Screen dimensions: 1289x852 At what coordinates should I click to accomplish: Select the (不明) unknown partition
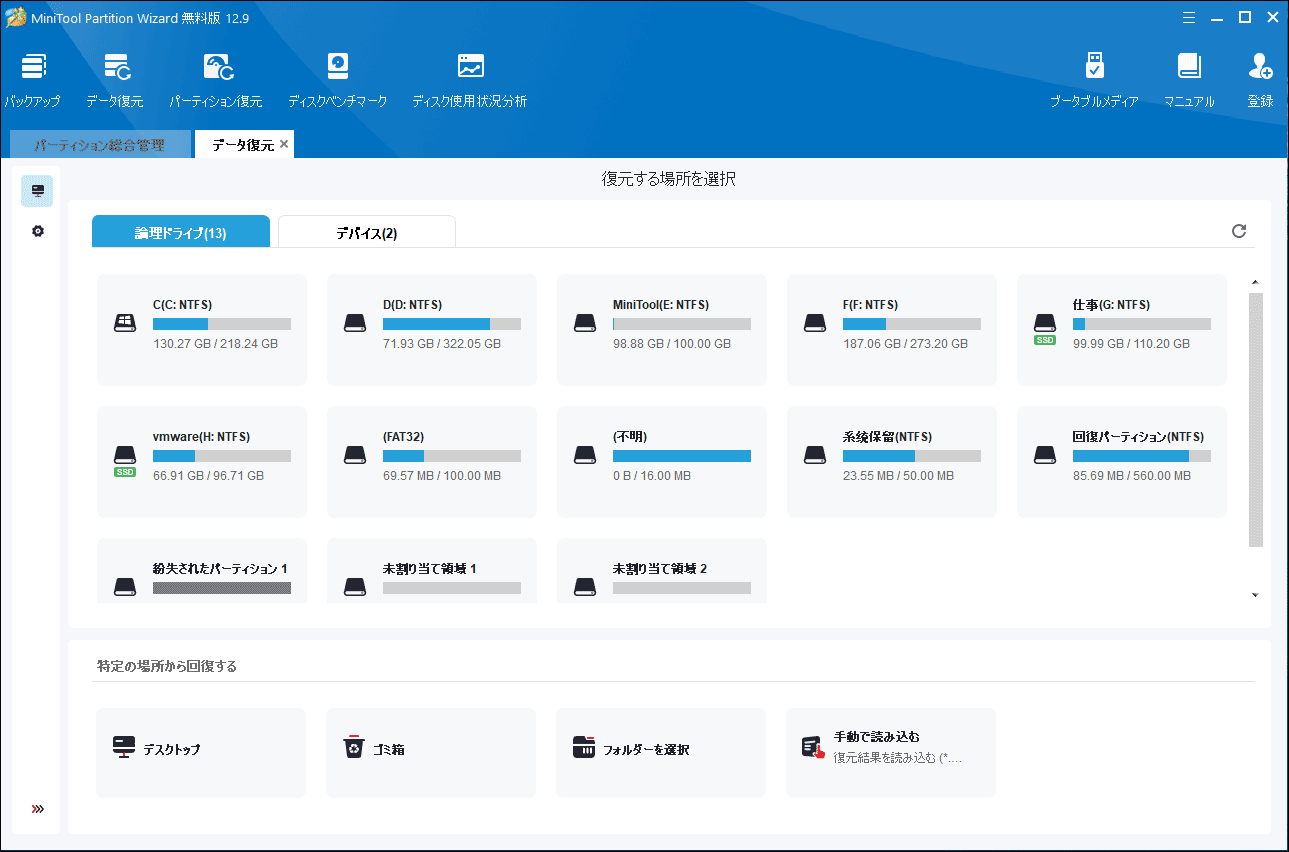[x=662, y=462]
